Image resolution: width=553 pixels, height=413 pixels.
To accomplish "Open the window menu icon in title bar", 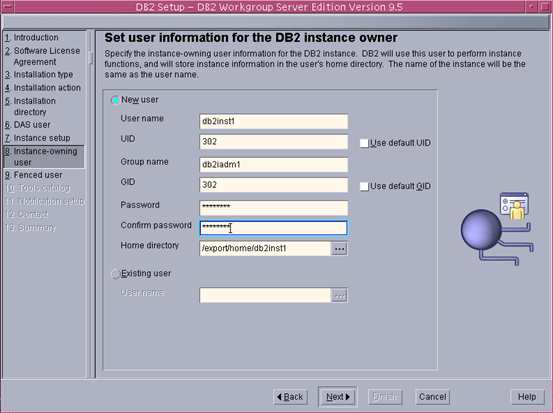I will click(7, 7).
